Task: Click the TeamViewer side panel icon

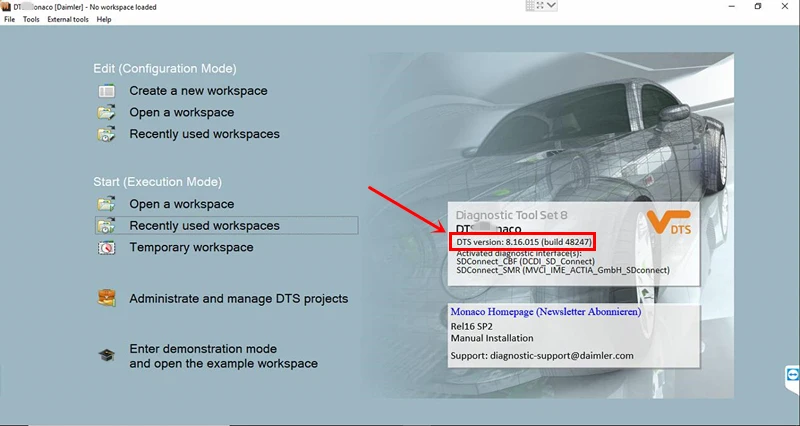Action: (x=792, y=374)
